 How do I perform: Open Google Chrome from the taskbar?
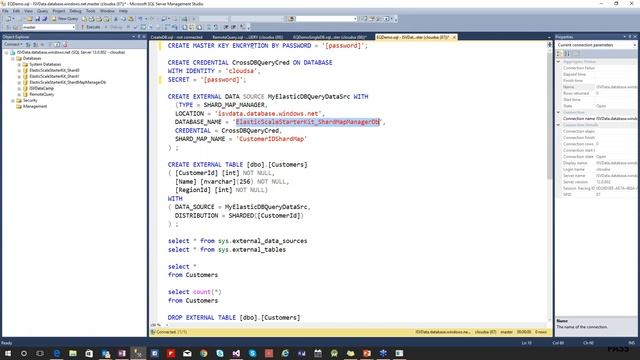204,353
